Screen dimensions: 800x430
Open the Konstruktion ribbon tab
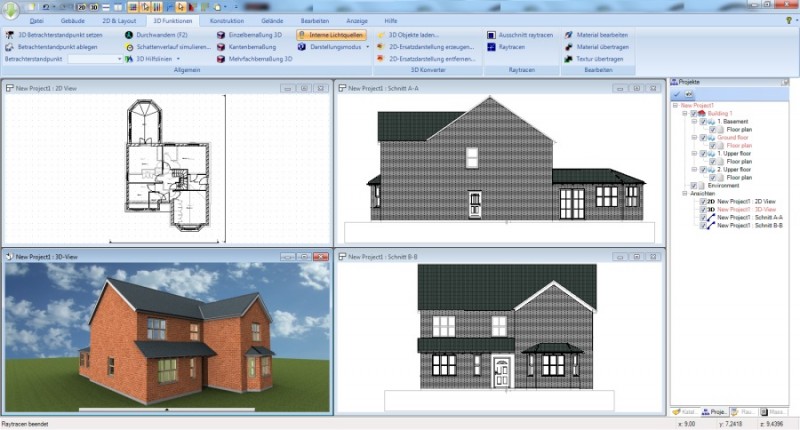point(227,20)
